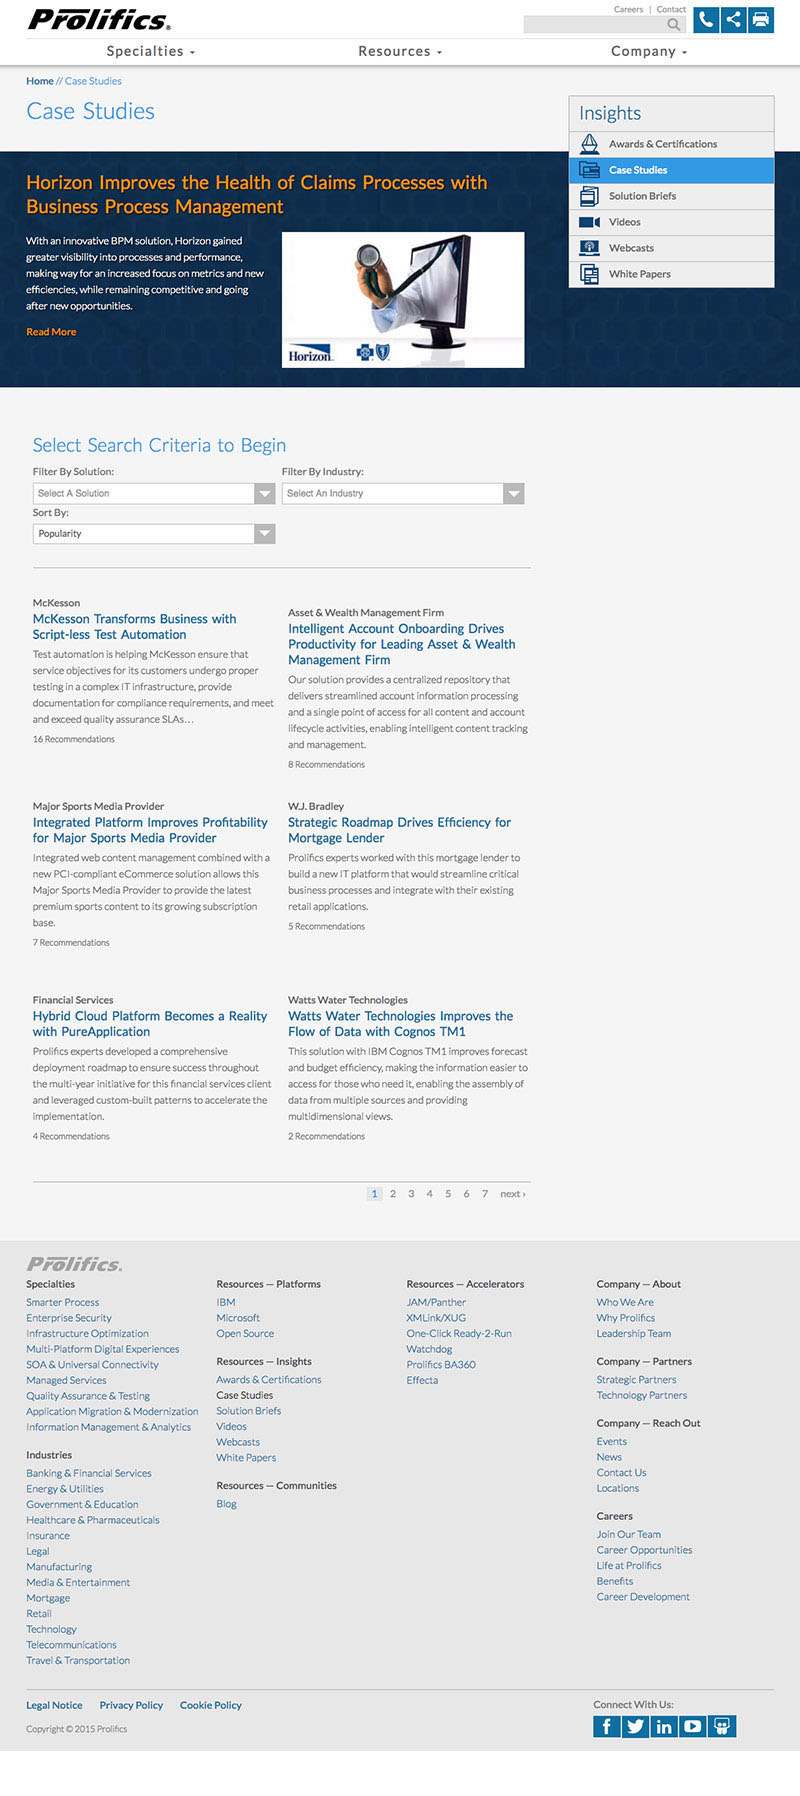
Task: Expand the Specialties navigation menu
Action: click(x=151, y=51)
